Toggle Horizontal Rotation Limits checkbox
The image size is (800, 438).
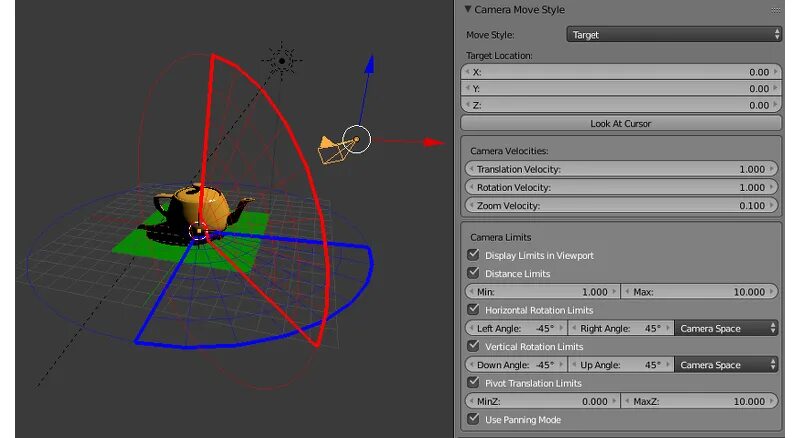tap(473, 309)
